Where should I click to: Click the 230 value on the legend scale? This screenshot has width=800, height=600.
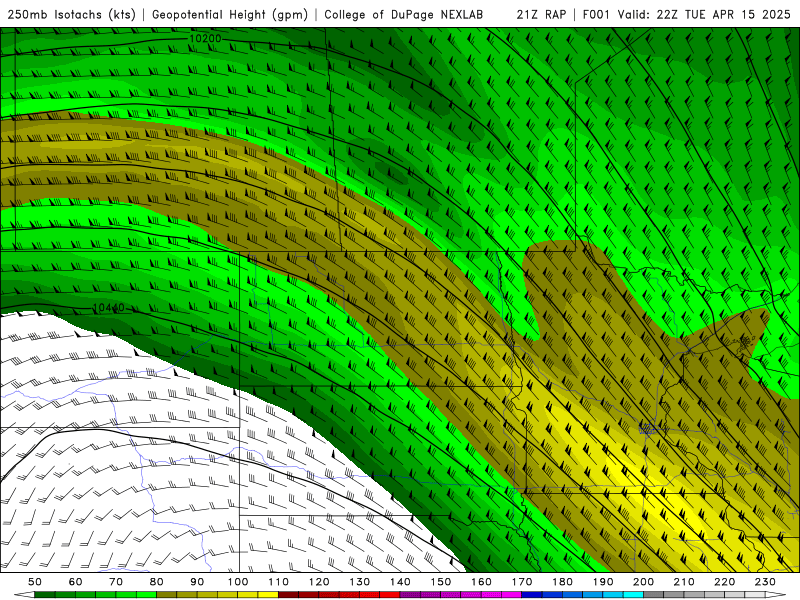click(x=765, y=582)
